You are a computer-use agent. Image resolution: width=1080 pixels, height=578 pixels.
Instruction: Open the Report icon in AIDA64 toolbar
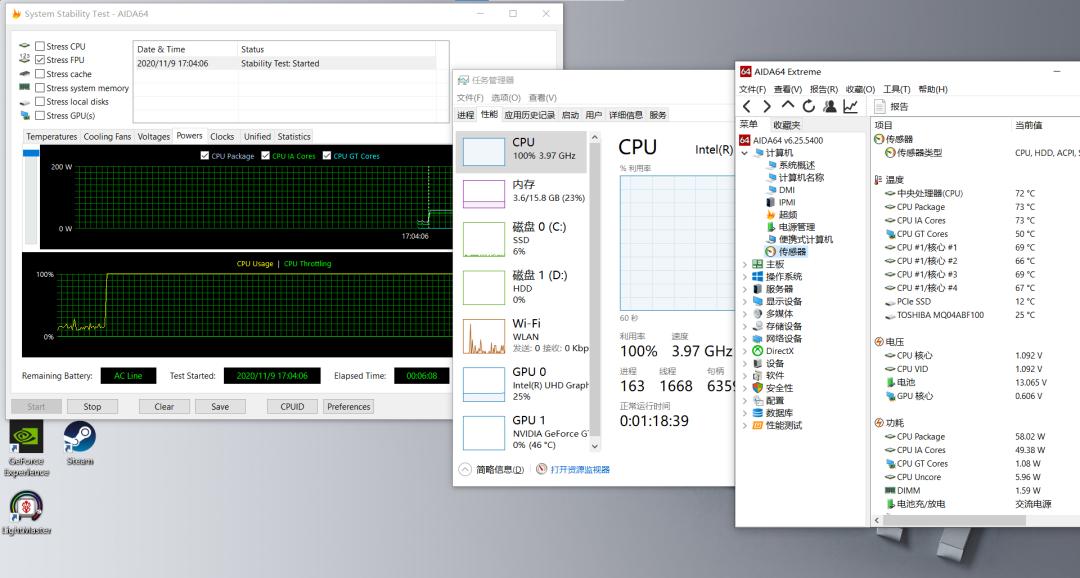pos(881,106)
